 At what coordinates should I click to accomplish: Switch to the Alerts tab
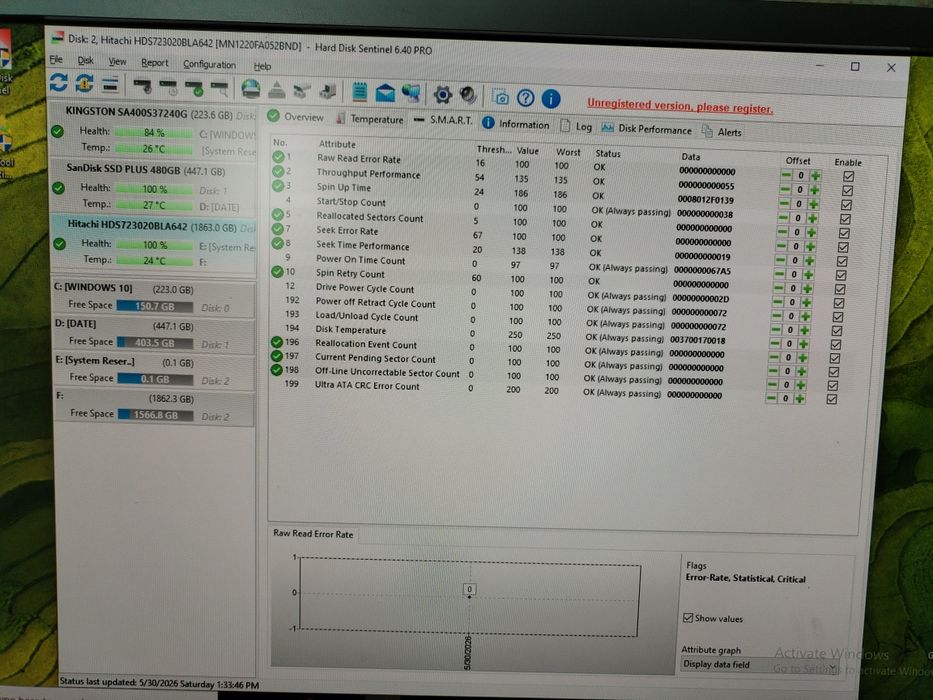722,132
